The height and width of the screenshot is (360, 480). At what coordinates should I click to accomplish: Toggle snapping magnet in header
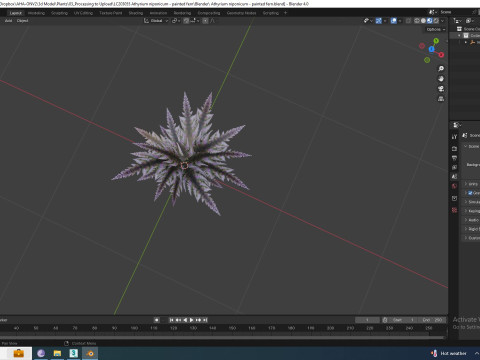coord(186,21)
